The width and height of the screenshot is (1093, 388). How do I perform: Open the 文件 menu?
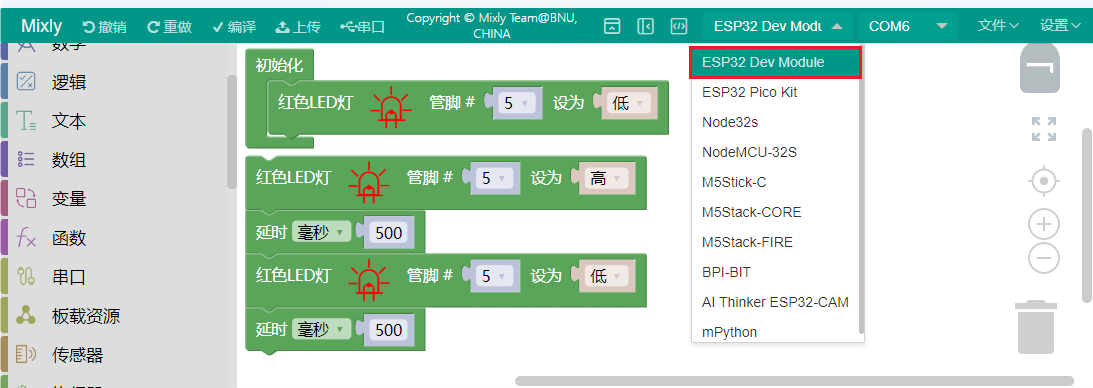pyautogui.click(x=998, y=26)
